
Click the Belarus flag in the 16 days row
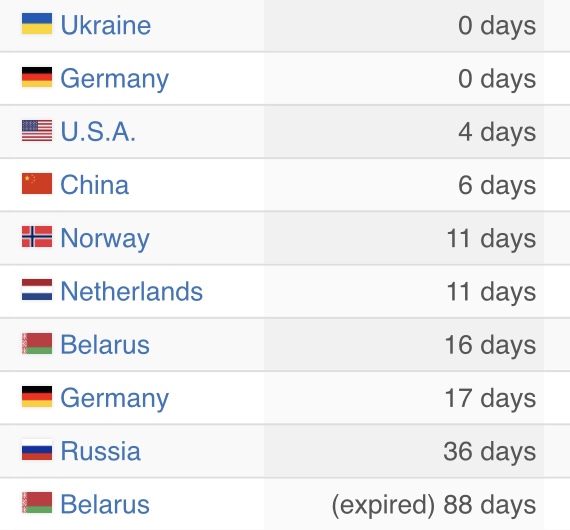click(37, 344)
